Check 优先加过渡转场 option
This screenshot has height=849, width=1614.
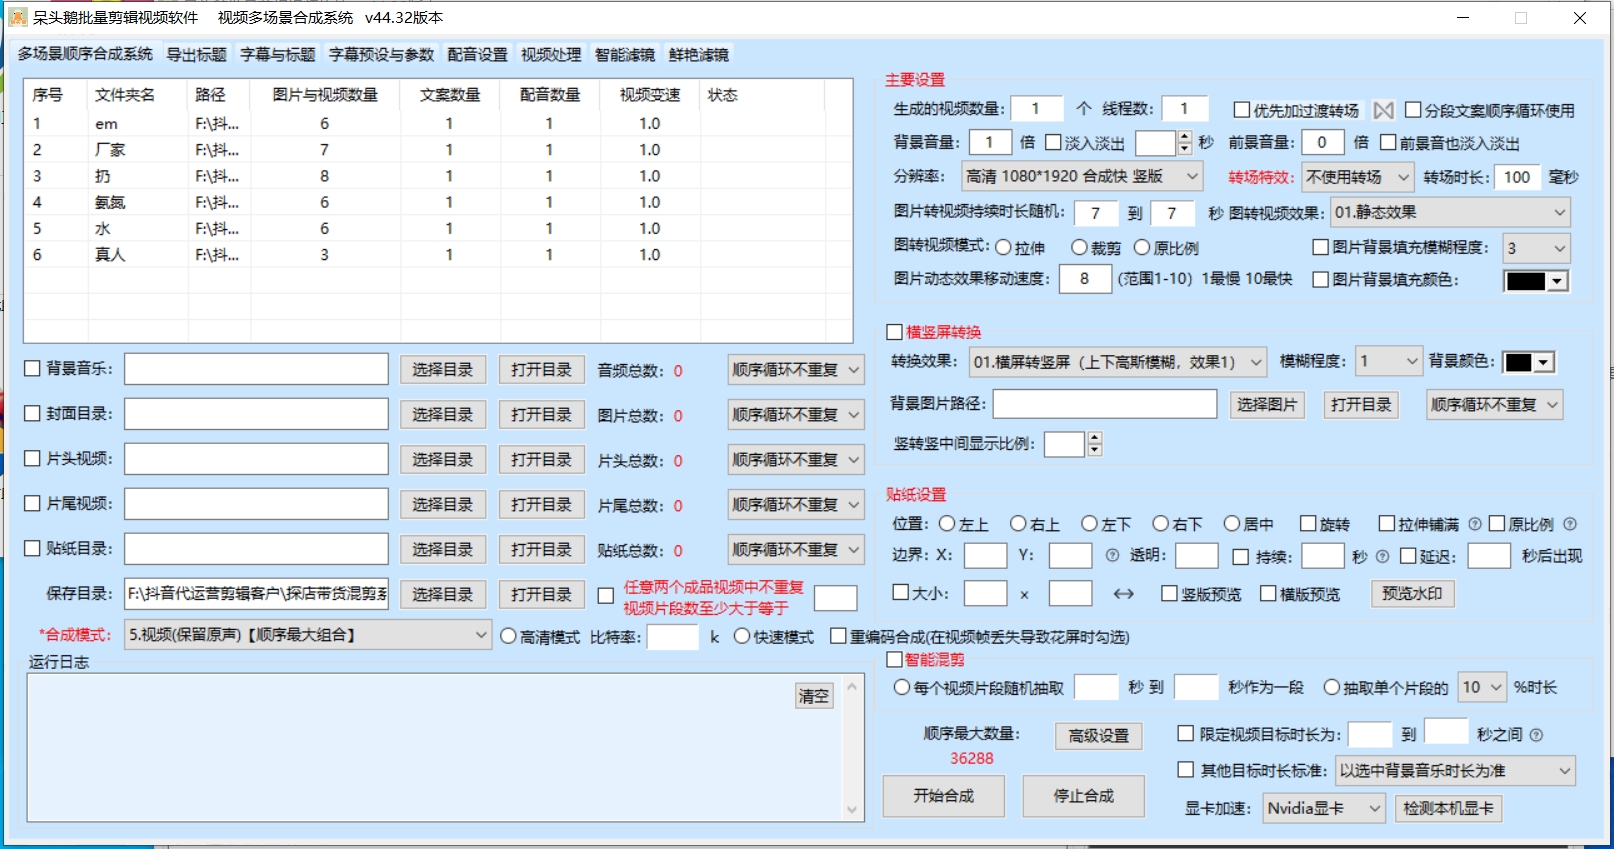pyautogui.click(x=1242, y=110)
